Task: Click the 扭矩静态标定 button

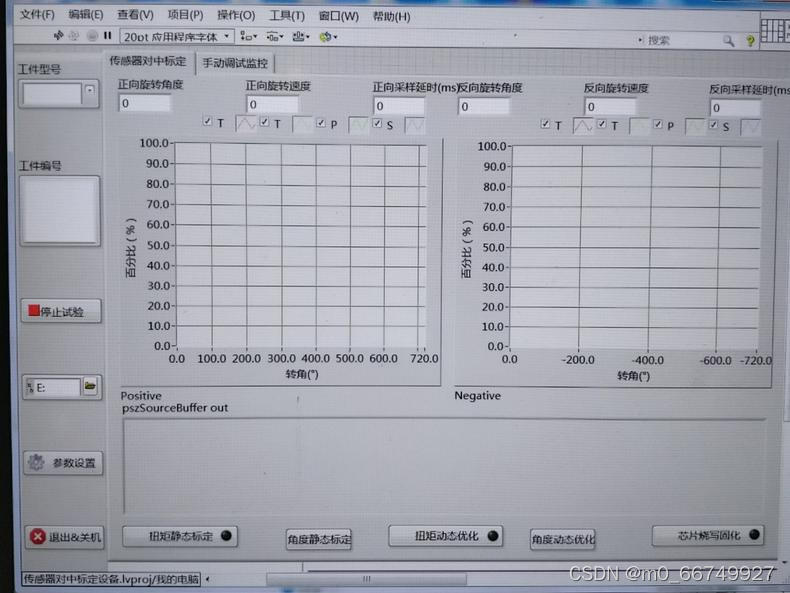Action: 180,536
